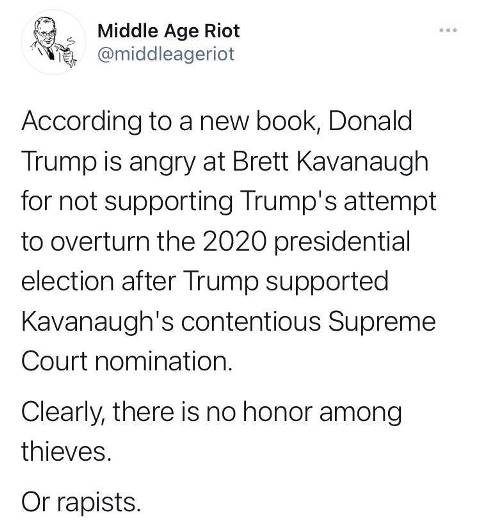Viewport: 480px width, 531px height.
Task: Click the word 'contentious'
Action: 251,321
